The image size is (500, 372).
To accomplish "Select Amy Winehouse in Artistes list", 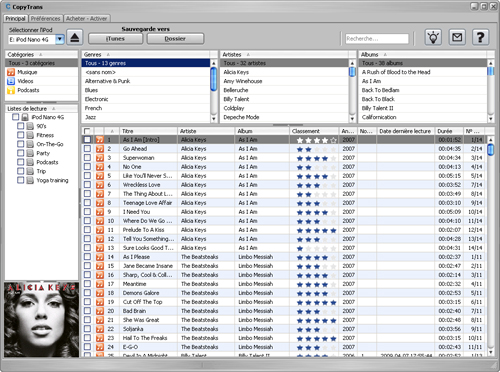I will (x=243, y=81).
